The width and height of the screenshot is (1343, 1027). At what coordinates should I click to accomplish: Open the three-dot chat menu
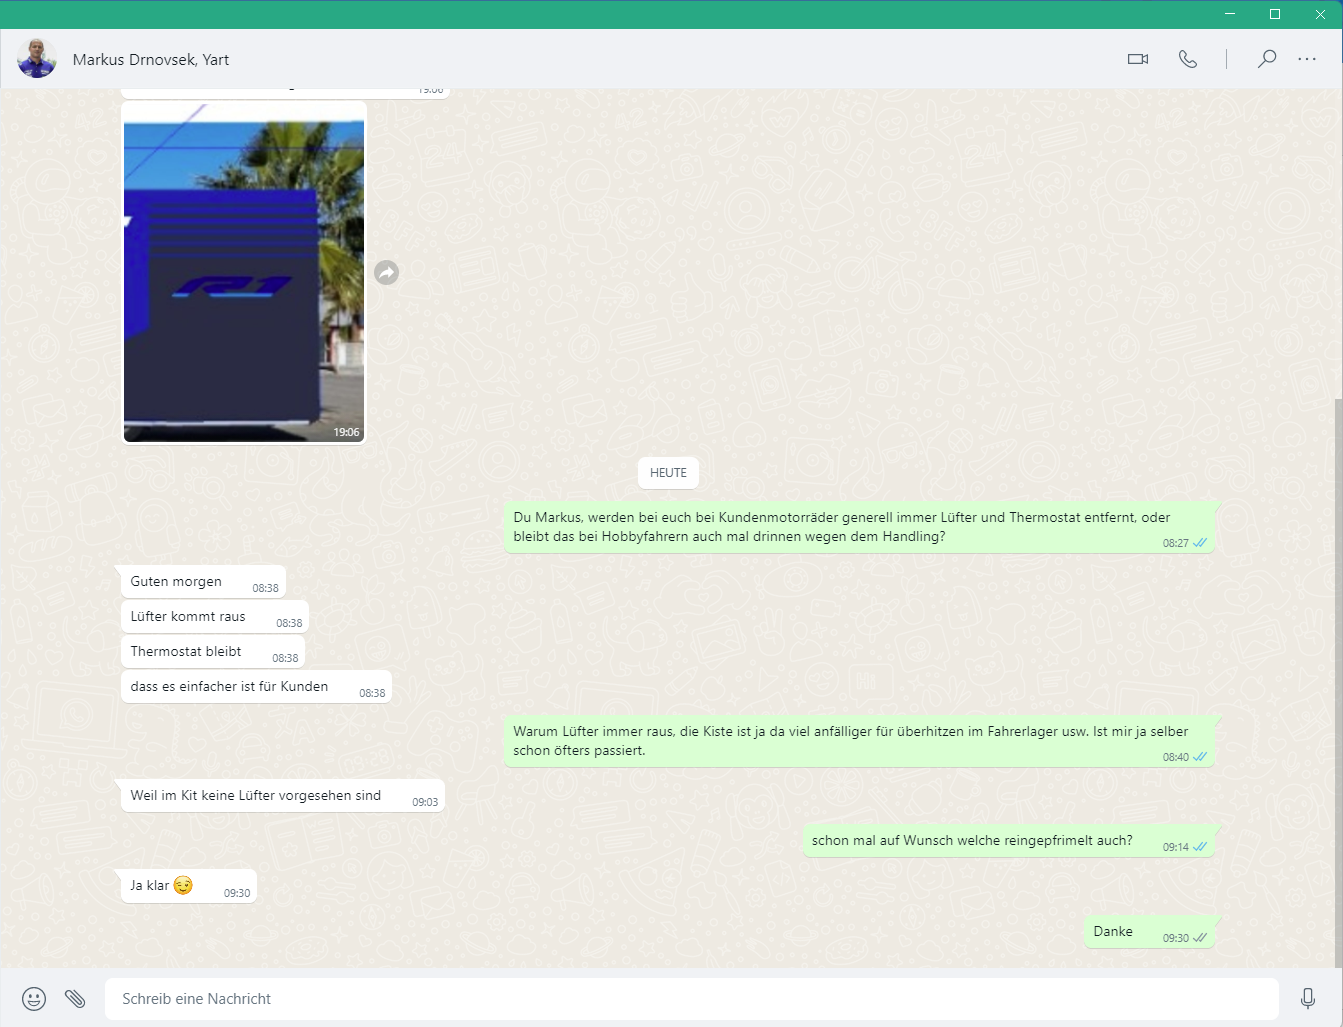pyautogui.click(x=1307, y=59)
